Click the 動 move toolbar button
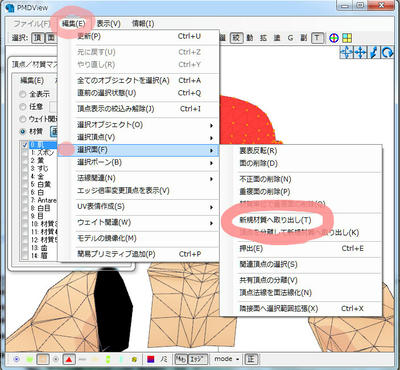This screenshot has width=400, height=370. (x=250, y=38)
